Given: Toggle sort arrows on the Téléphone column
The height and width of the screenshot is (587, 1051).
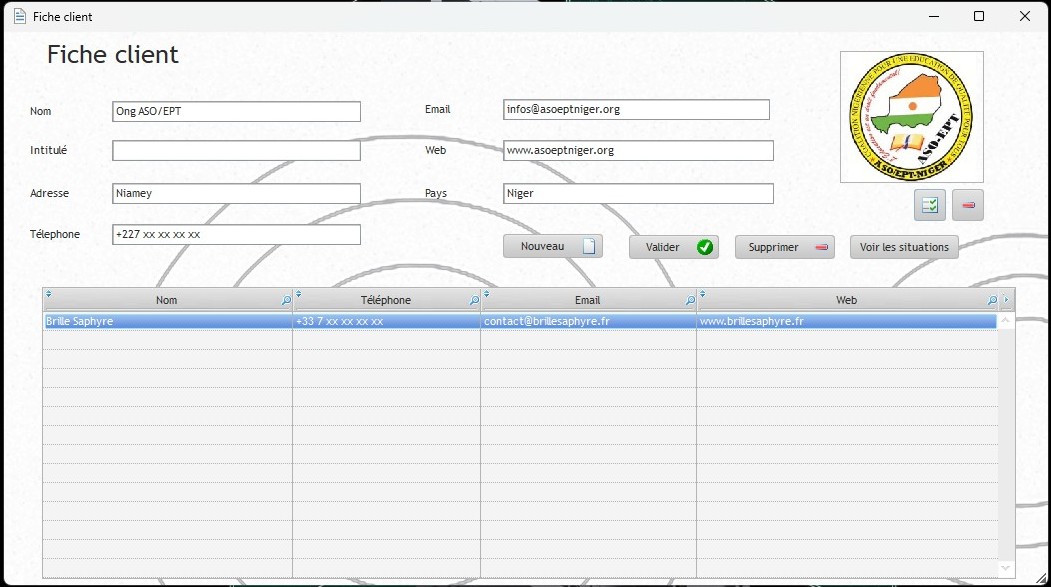Looking at the screenshot, I should point(298,295).
